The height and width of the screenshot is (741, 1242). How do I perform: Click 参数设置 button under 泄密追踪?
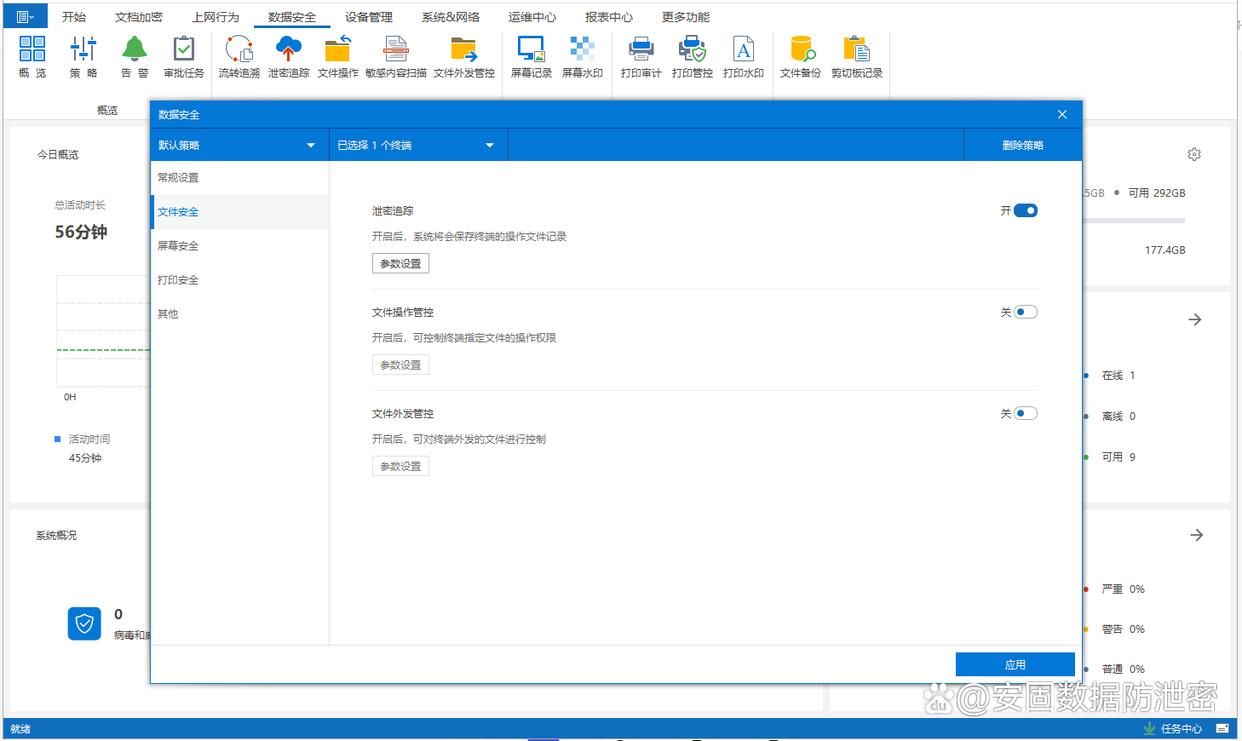400,264
